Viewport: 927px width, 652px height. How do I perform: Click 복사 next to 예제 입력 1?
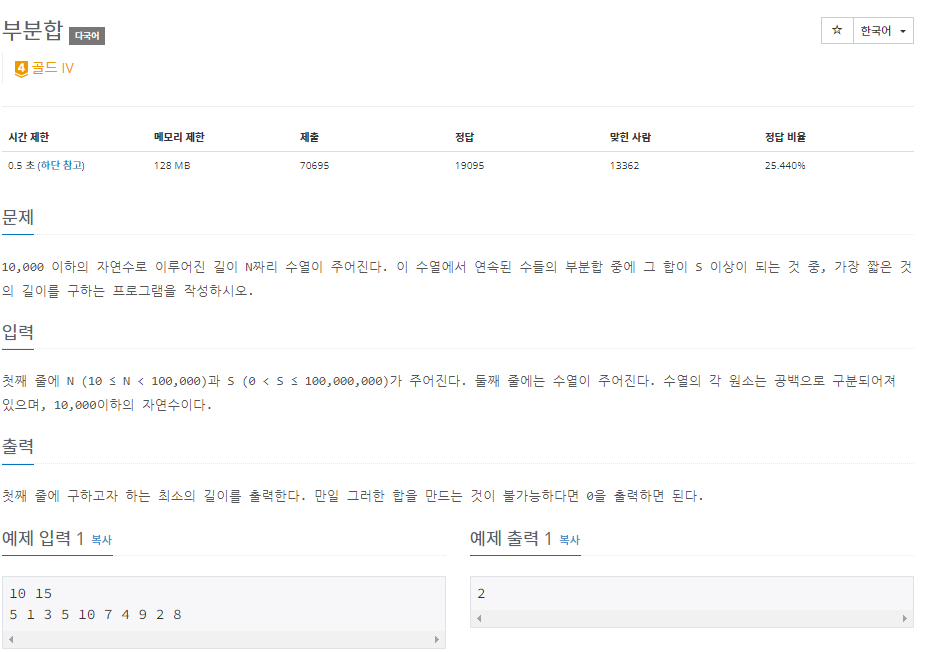tap(101, 540)
